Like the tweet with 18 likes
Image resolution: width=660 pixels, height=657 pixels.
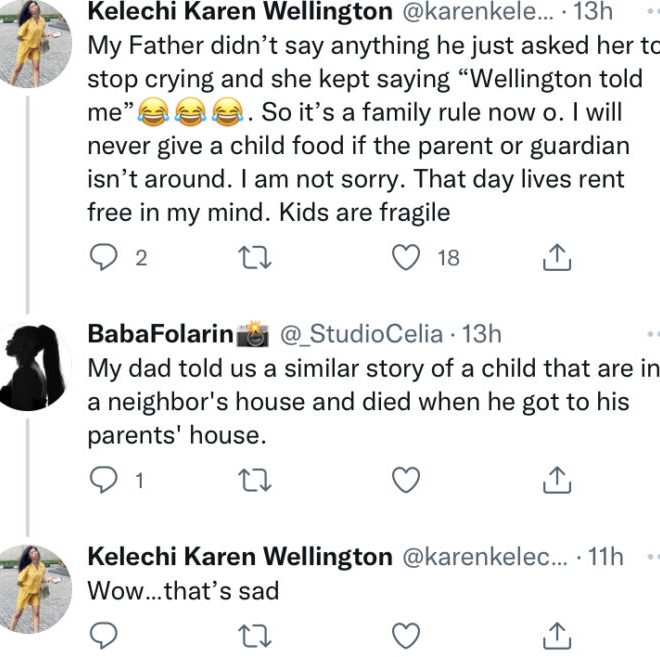405,258
